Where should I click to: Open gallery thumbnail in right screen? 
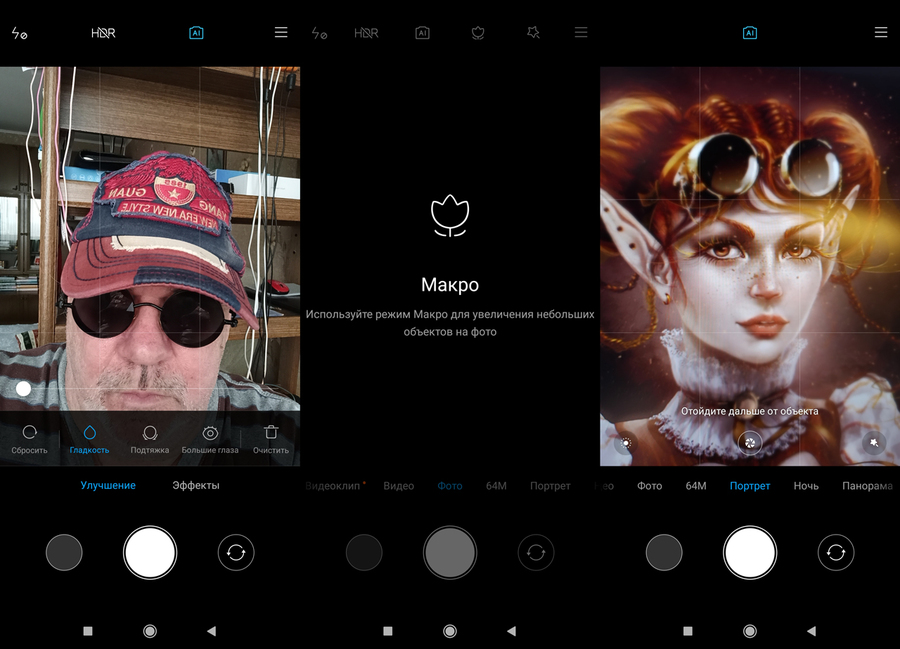(x=664, y=553)
